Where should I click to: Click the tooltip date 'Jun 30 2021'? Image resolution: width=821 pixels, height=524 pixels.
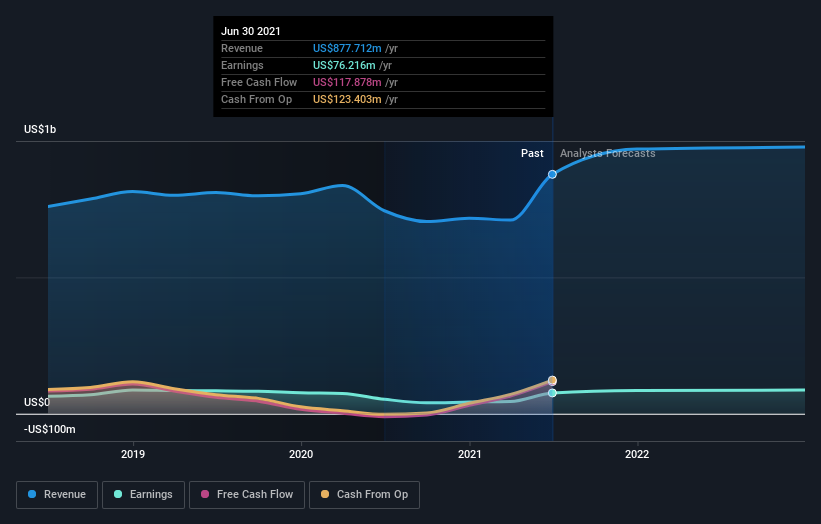tap(251, 31)
